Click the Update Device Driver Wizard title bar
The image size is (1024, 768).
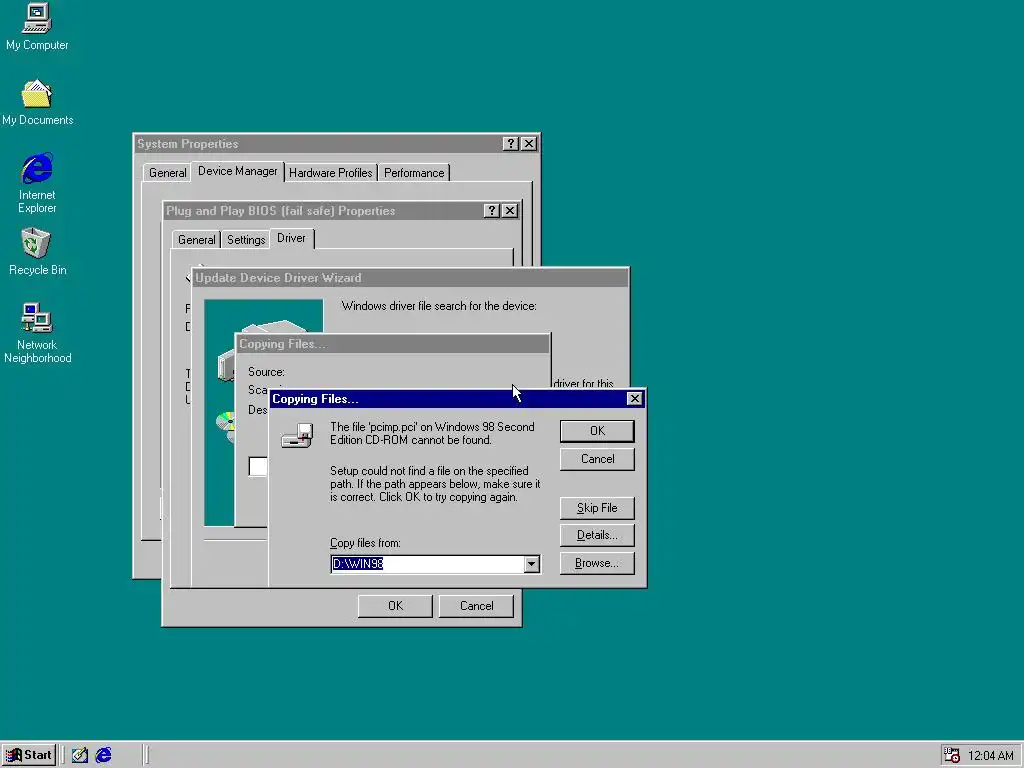tap(410, 278)
